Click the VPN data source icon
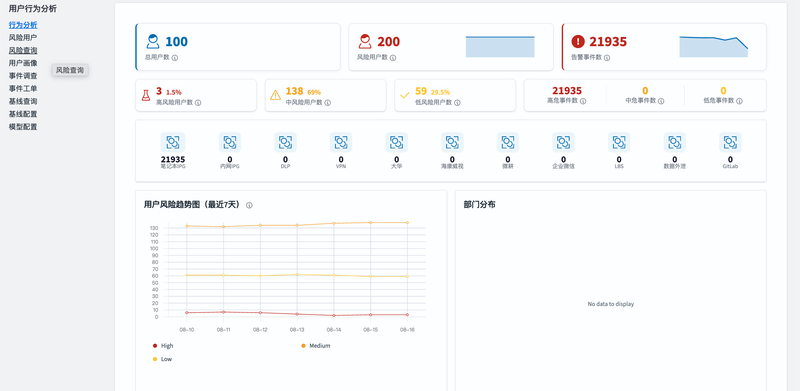The width and height of the screenshot is (800, 391). click(341, 142)
